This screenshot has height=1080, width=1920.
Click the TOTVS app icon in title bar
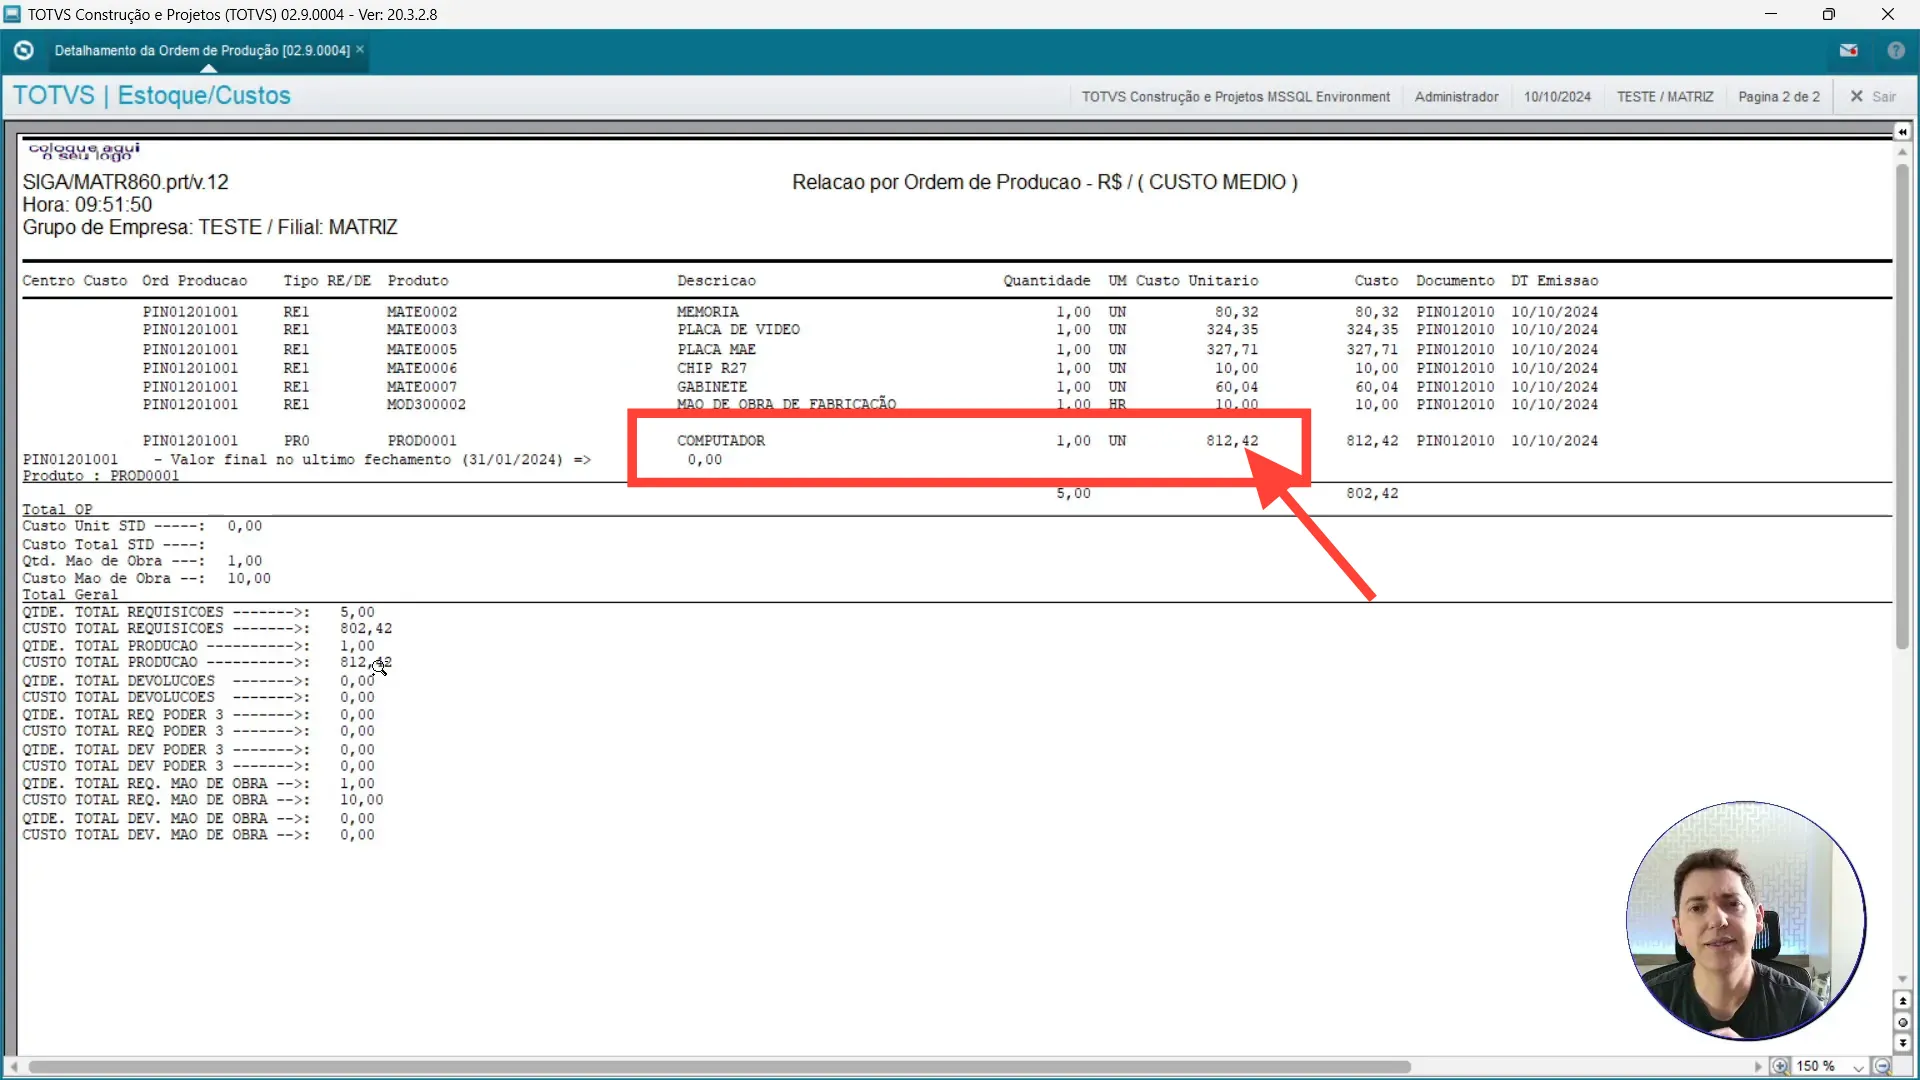12,14
